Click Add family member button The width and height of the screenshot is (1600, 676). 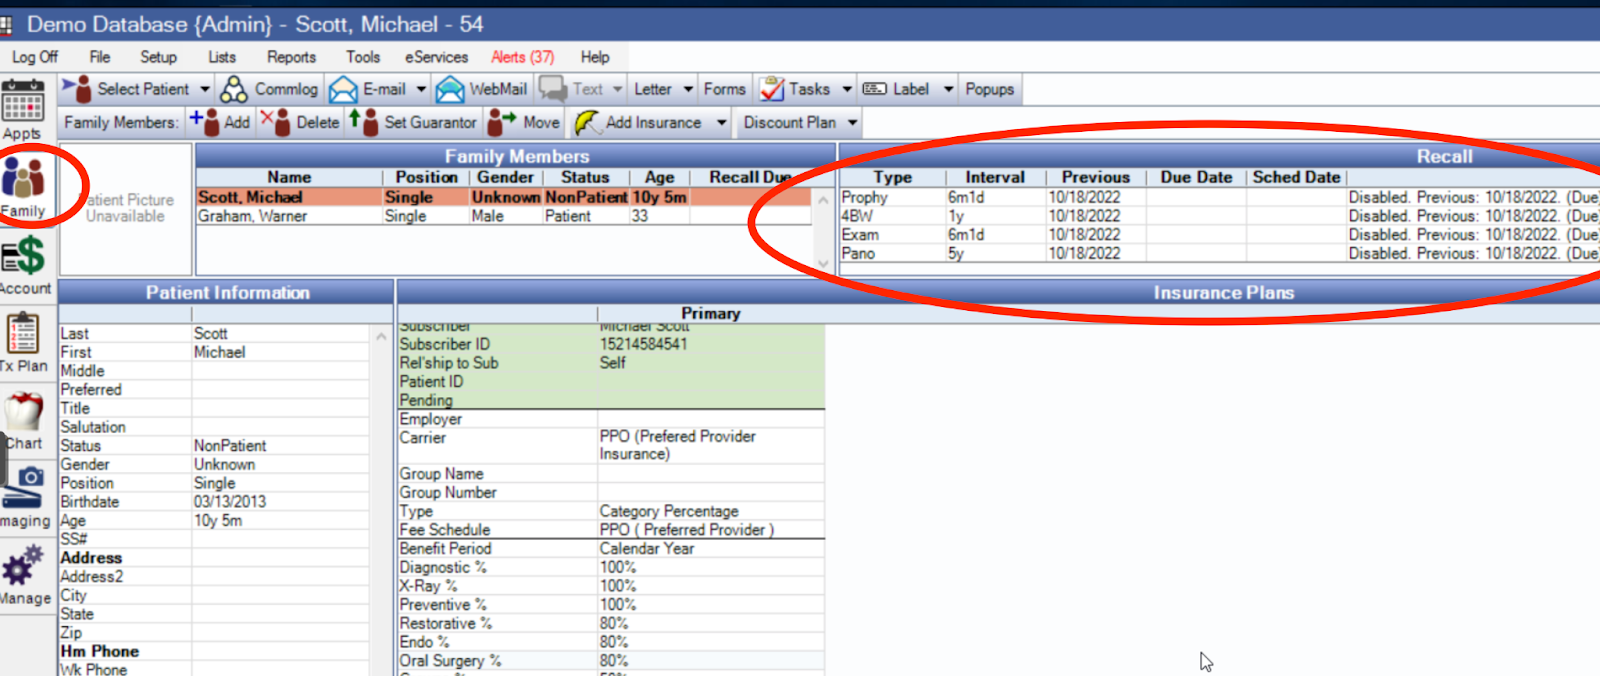tap(222, 122)
